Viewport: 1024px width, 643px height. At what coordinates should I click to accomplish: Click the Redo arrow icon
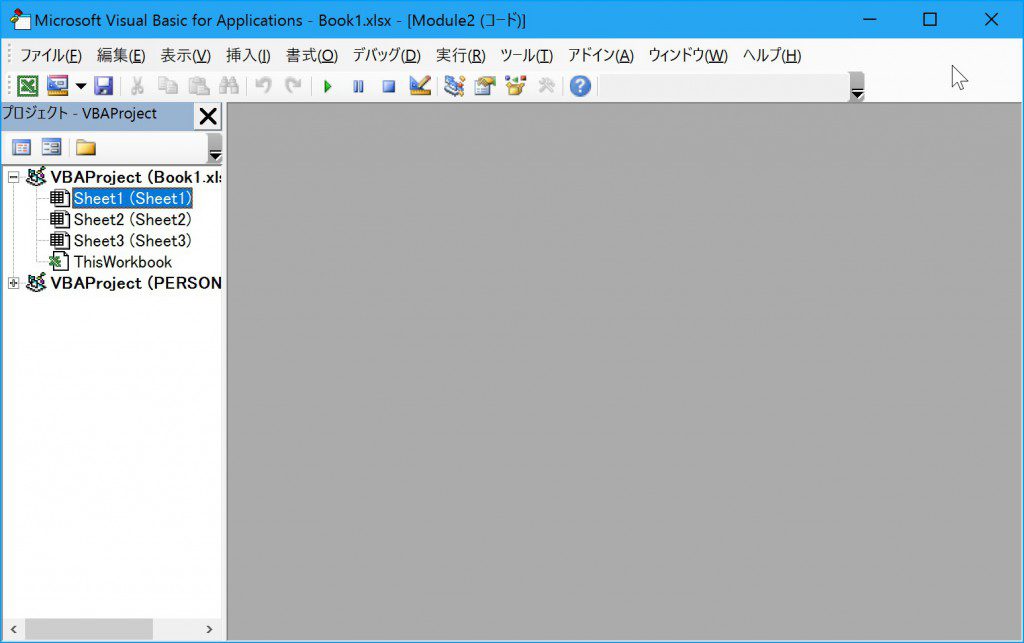tap(294, 86)
